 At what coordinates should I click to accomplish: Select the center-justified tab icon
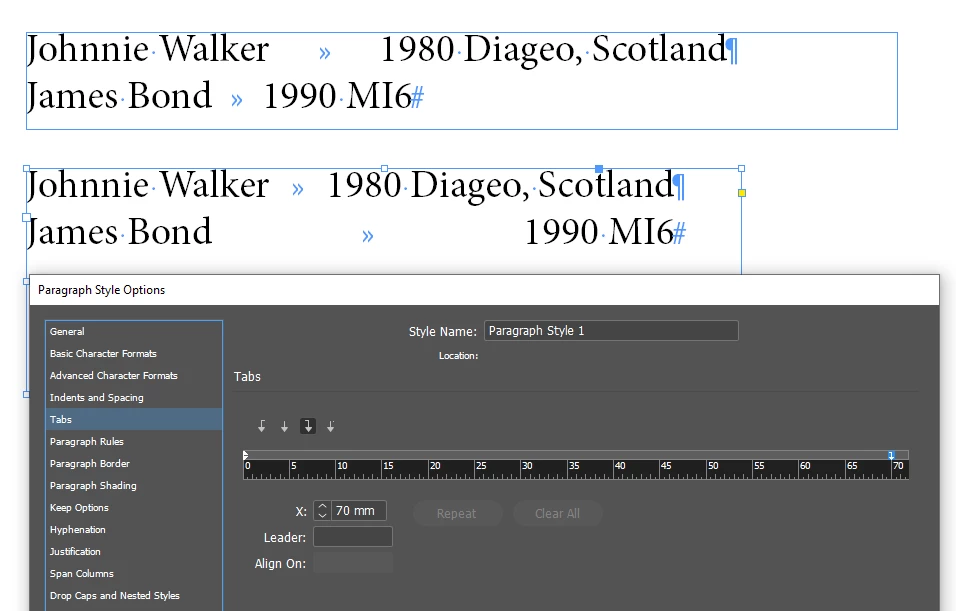pos(284,426)
